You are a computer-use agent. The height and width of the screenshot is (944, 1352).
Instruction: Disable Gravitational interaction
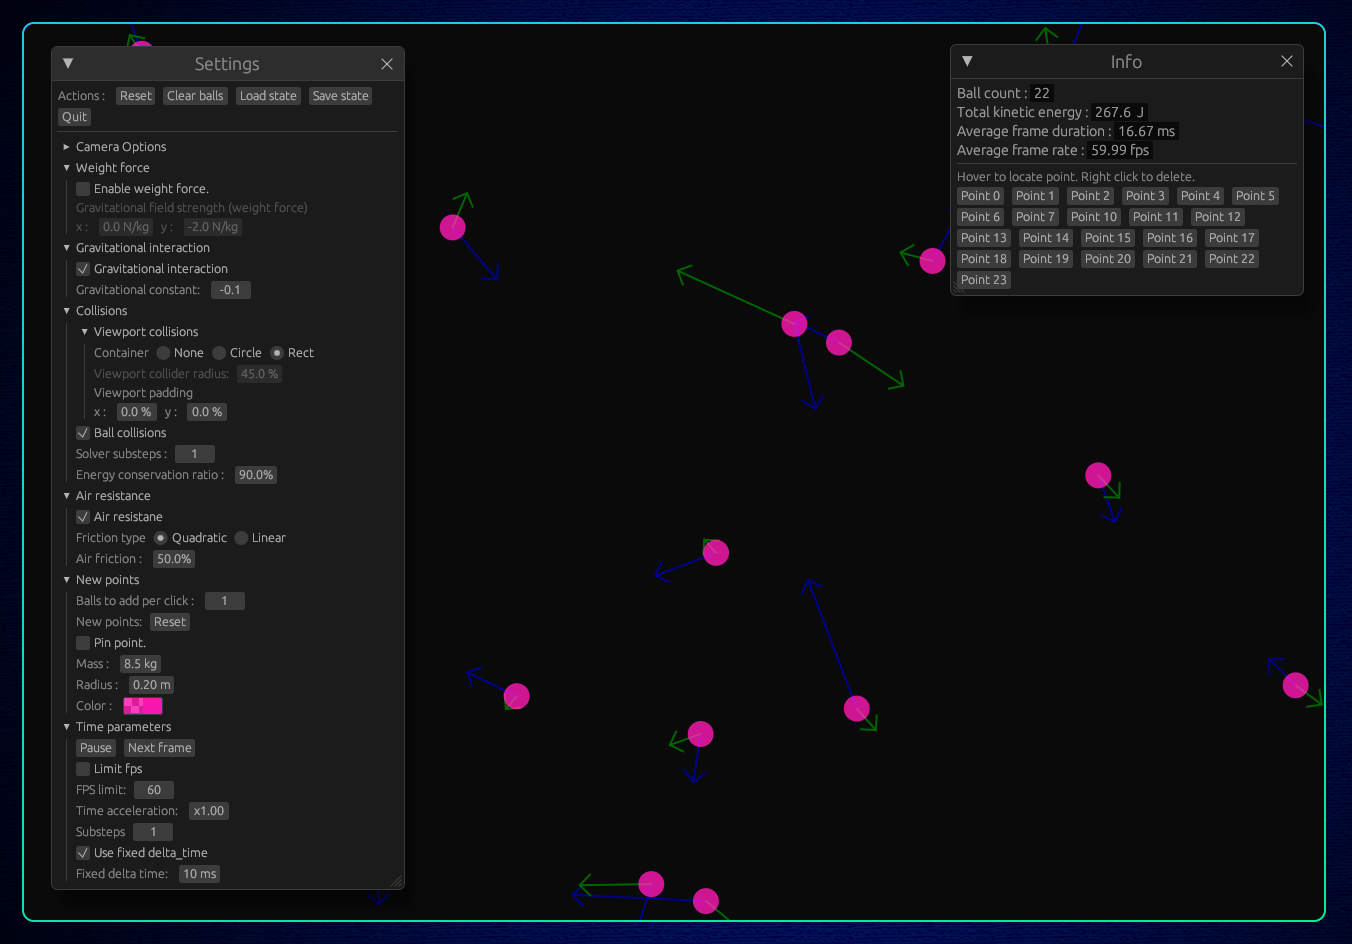(x=82, y=268)
